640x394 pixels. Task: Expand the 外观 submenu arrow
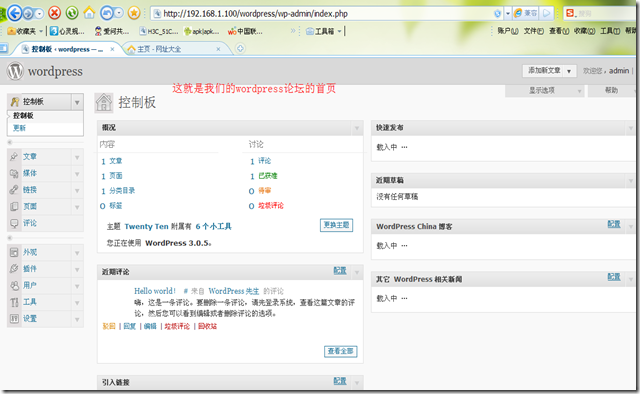tap(77, 253)
